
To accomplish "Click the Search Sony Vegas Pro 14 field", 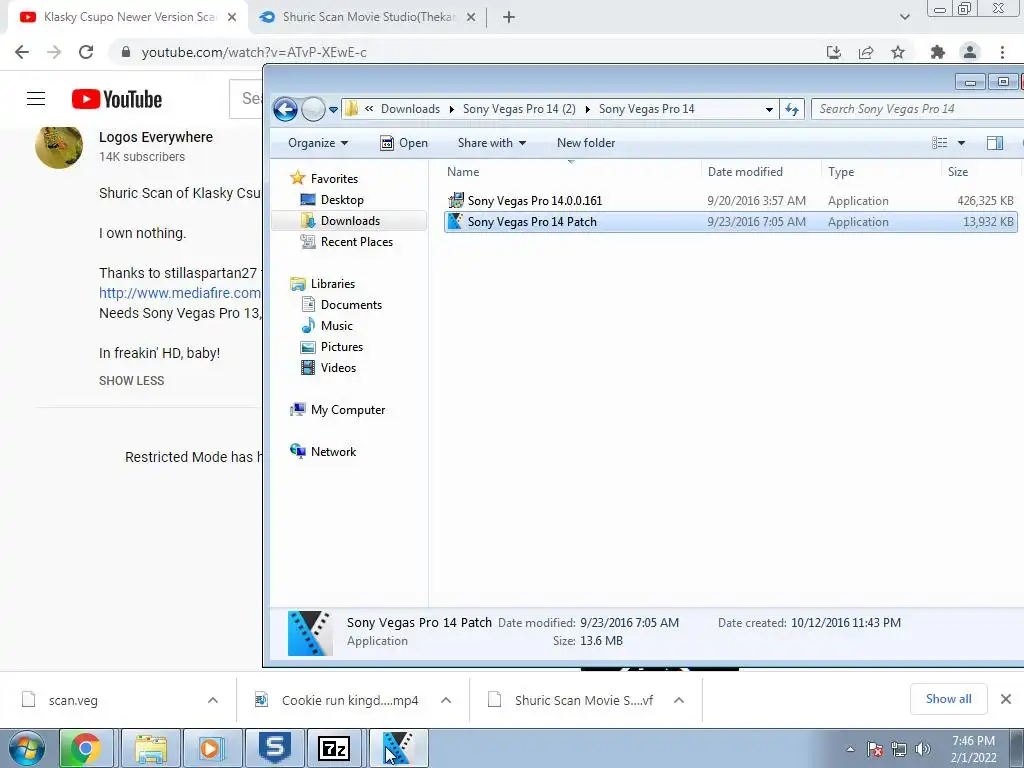I will pos(917,109).
